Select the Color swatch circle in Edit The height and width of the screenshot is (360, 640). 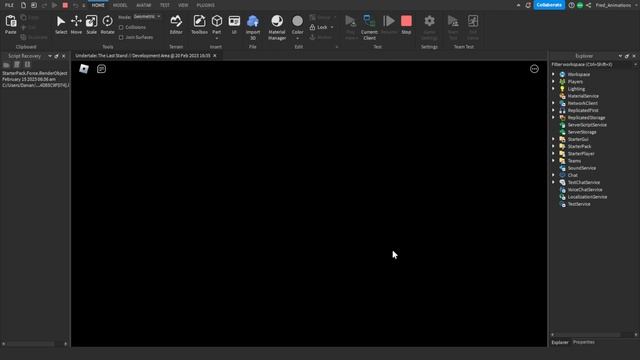pyautogui.click(x=298, y=21)
